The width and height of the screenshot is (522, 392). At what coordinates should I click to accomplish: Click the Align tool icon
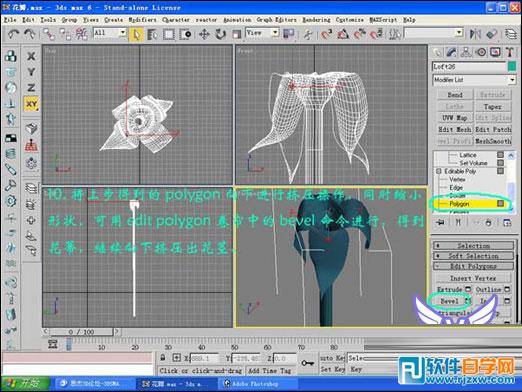492,34
